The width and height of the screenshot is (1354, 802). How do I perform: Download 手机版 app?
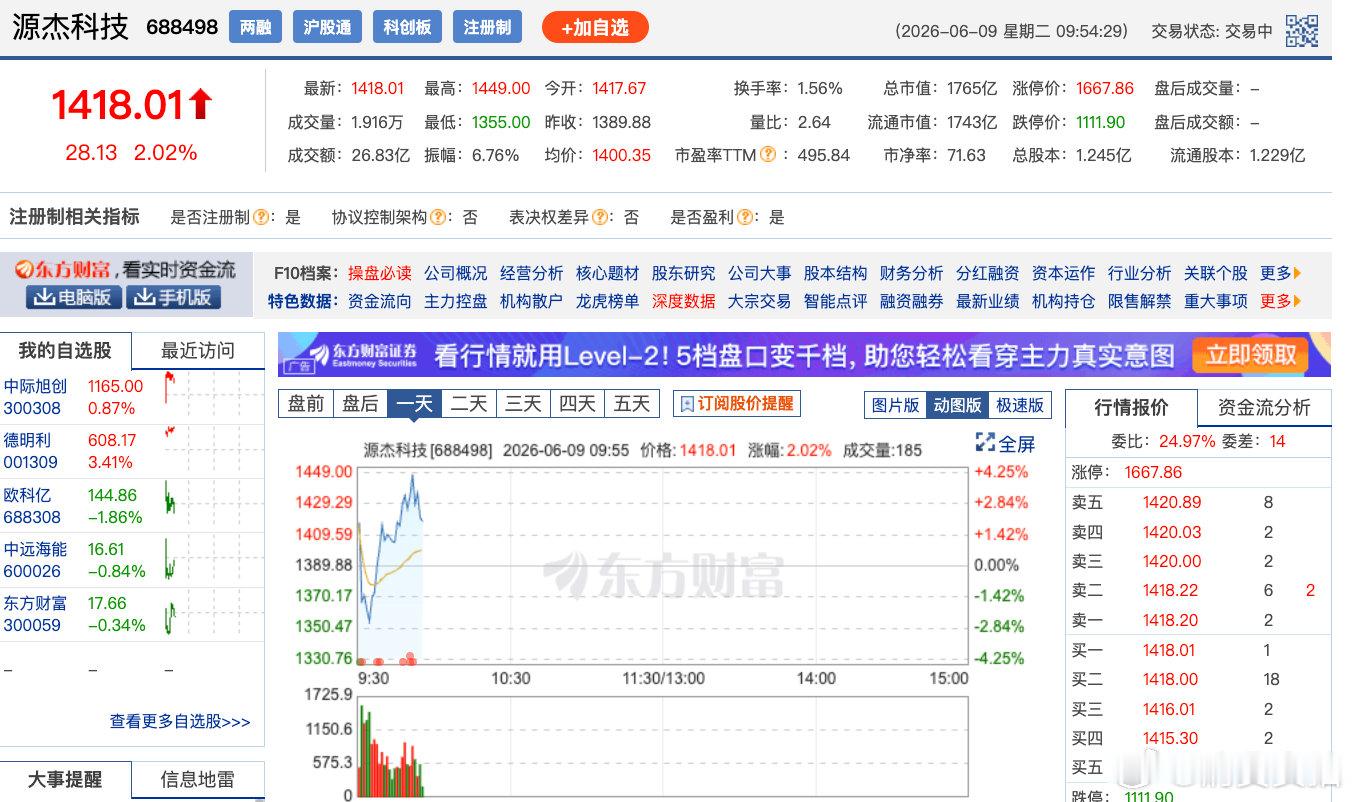click(173, 297)
